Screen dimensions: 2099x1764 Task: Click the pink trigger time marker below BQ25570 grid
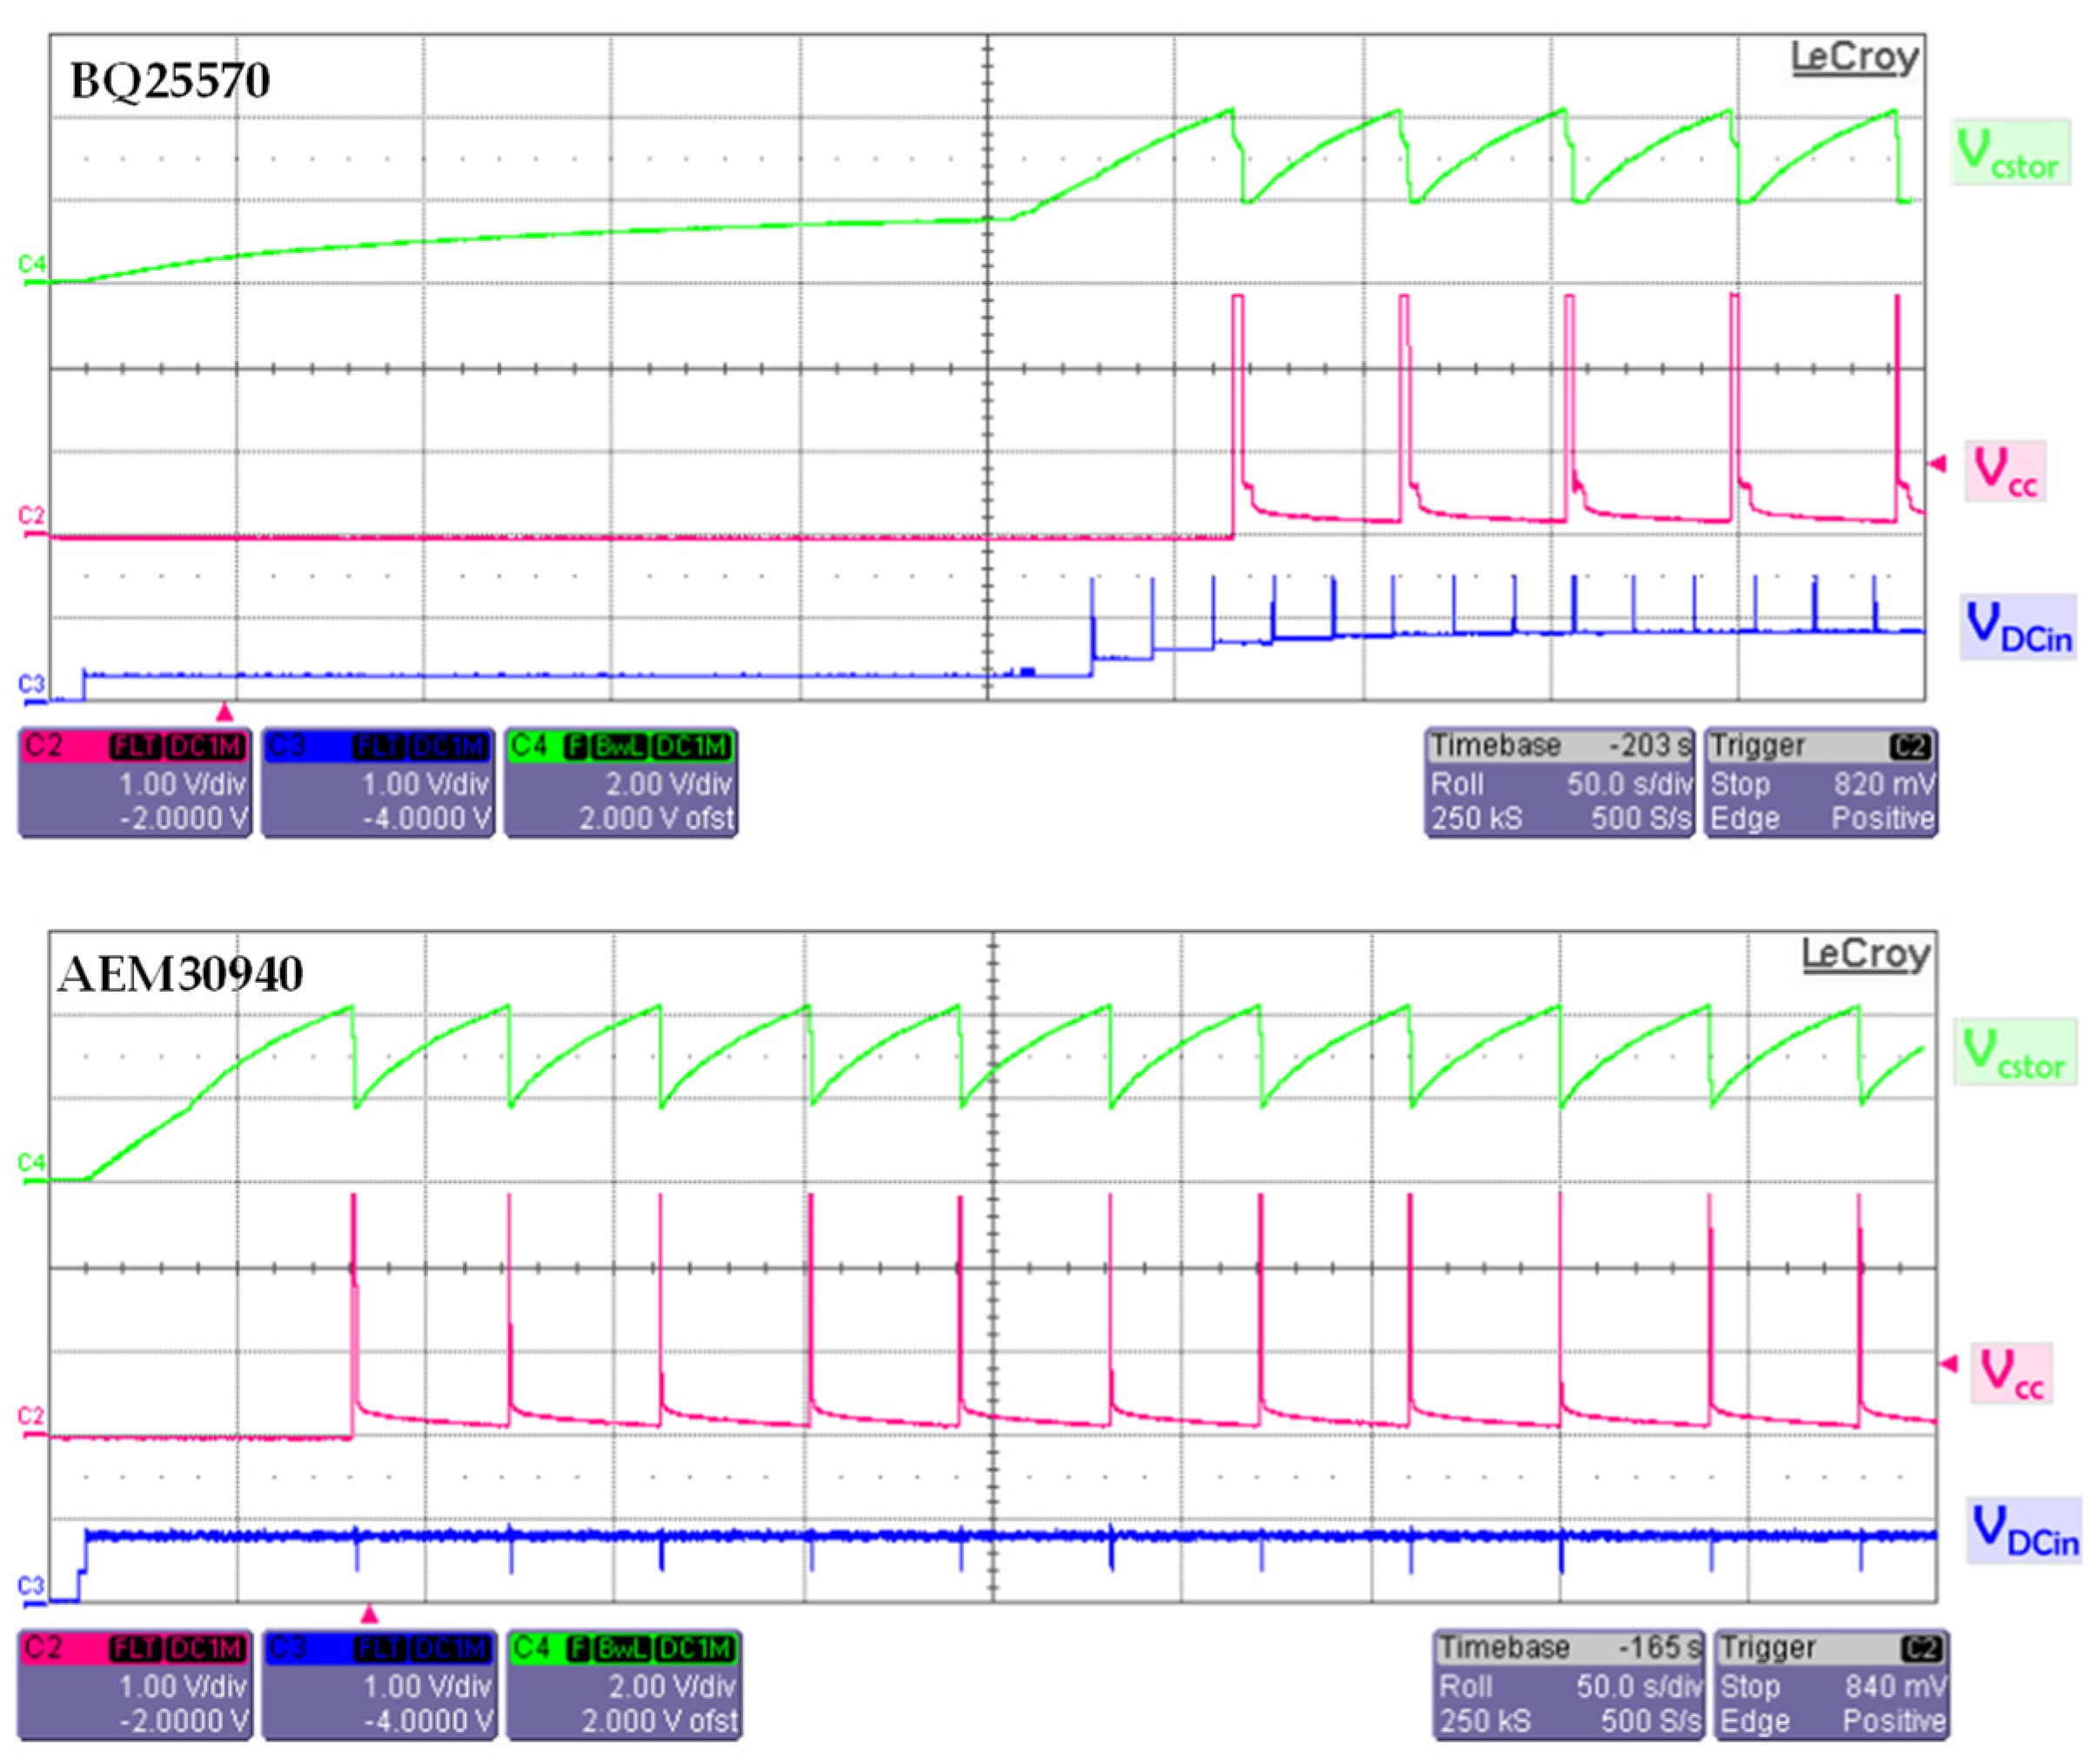pos(225,712)
